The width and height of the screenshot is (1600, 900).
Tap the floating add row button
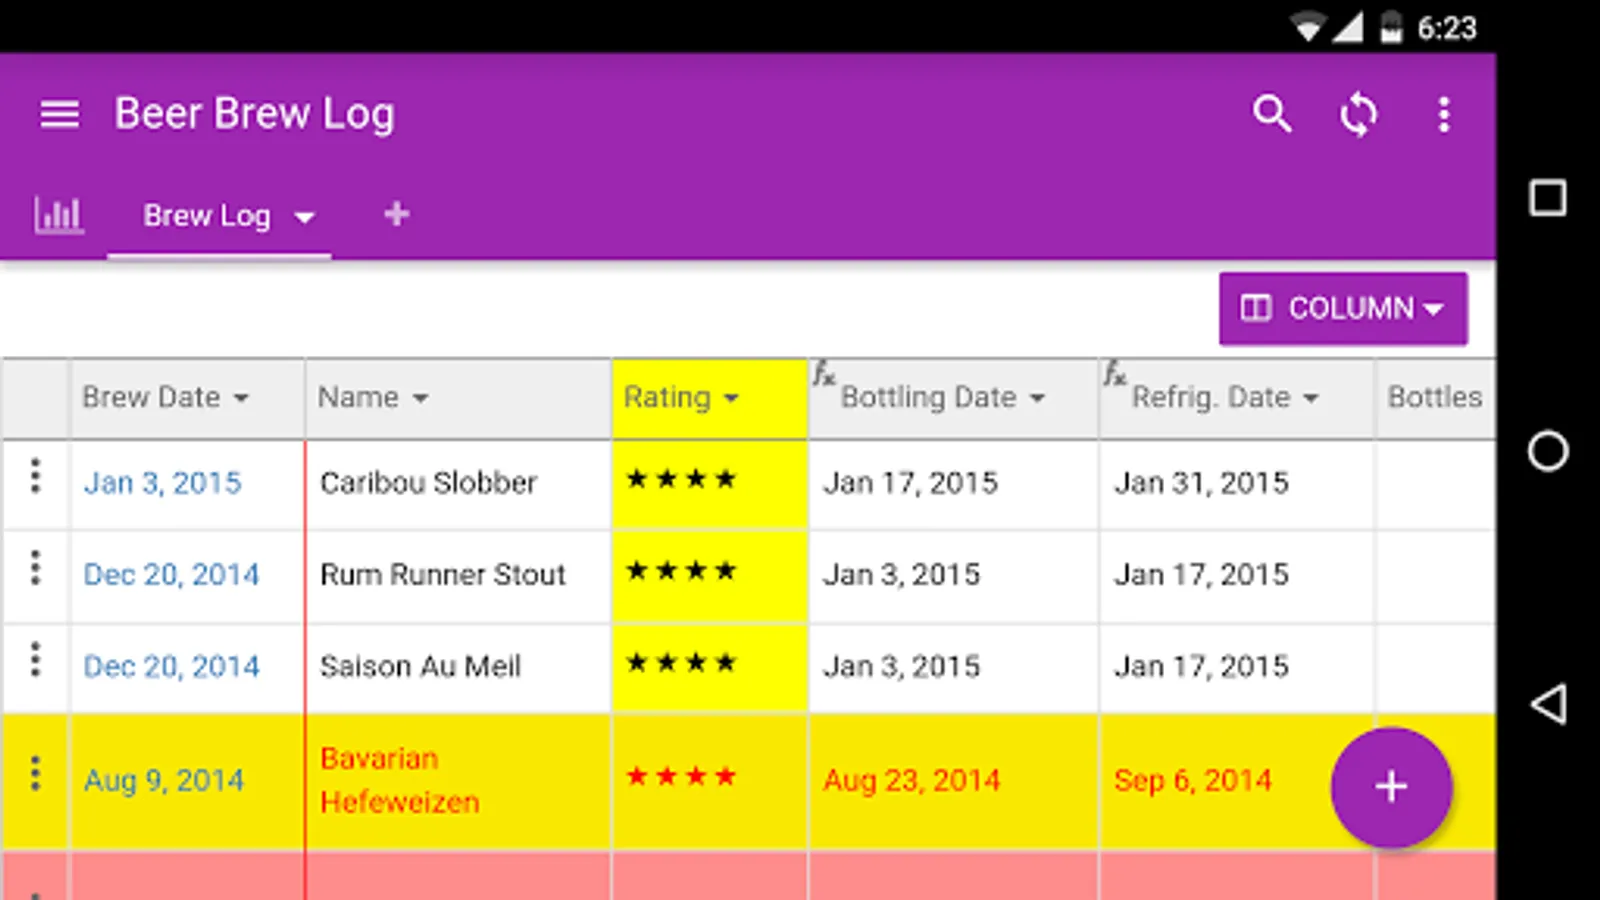1390,786
